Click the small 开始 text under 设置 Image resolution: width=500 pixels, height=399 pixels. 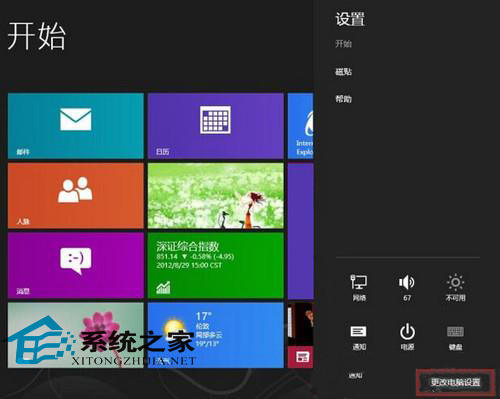[344, 44]
